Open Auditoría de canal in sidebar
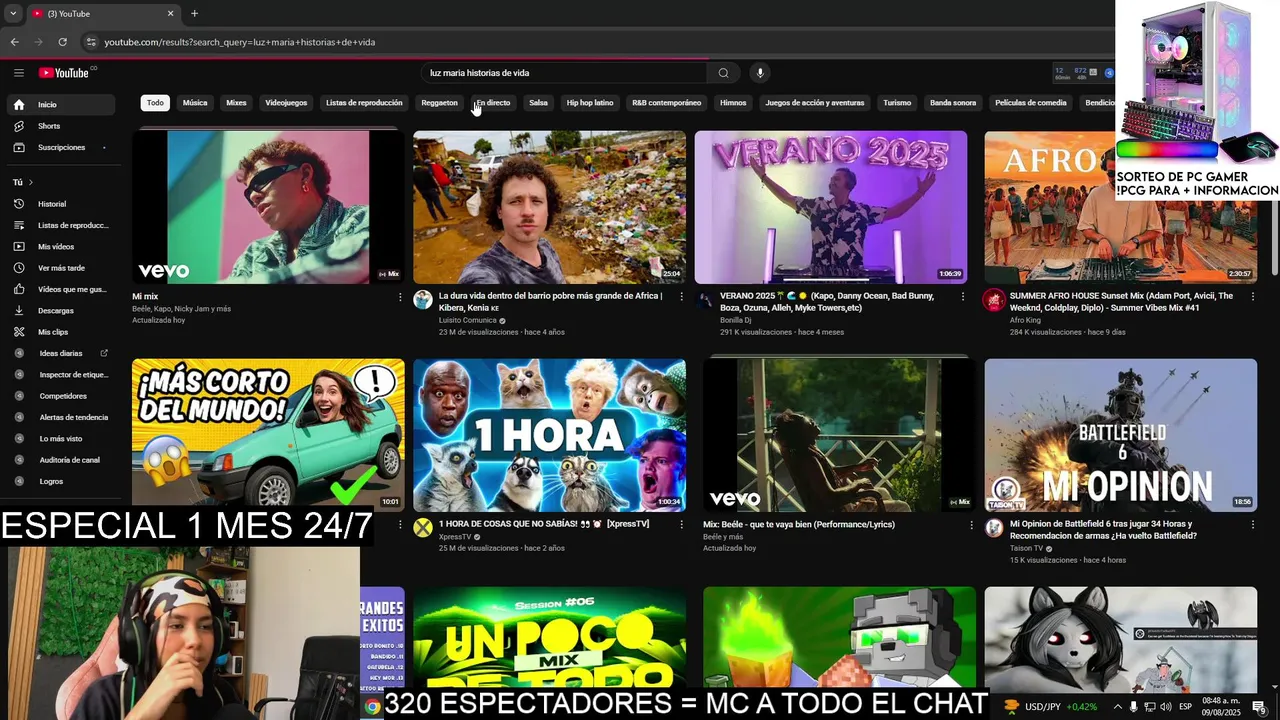 pyautogui.click(x=62, y=460)
